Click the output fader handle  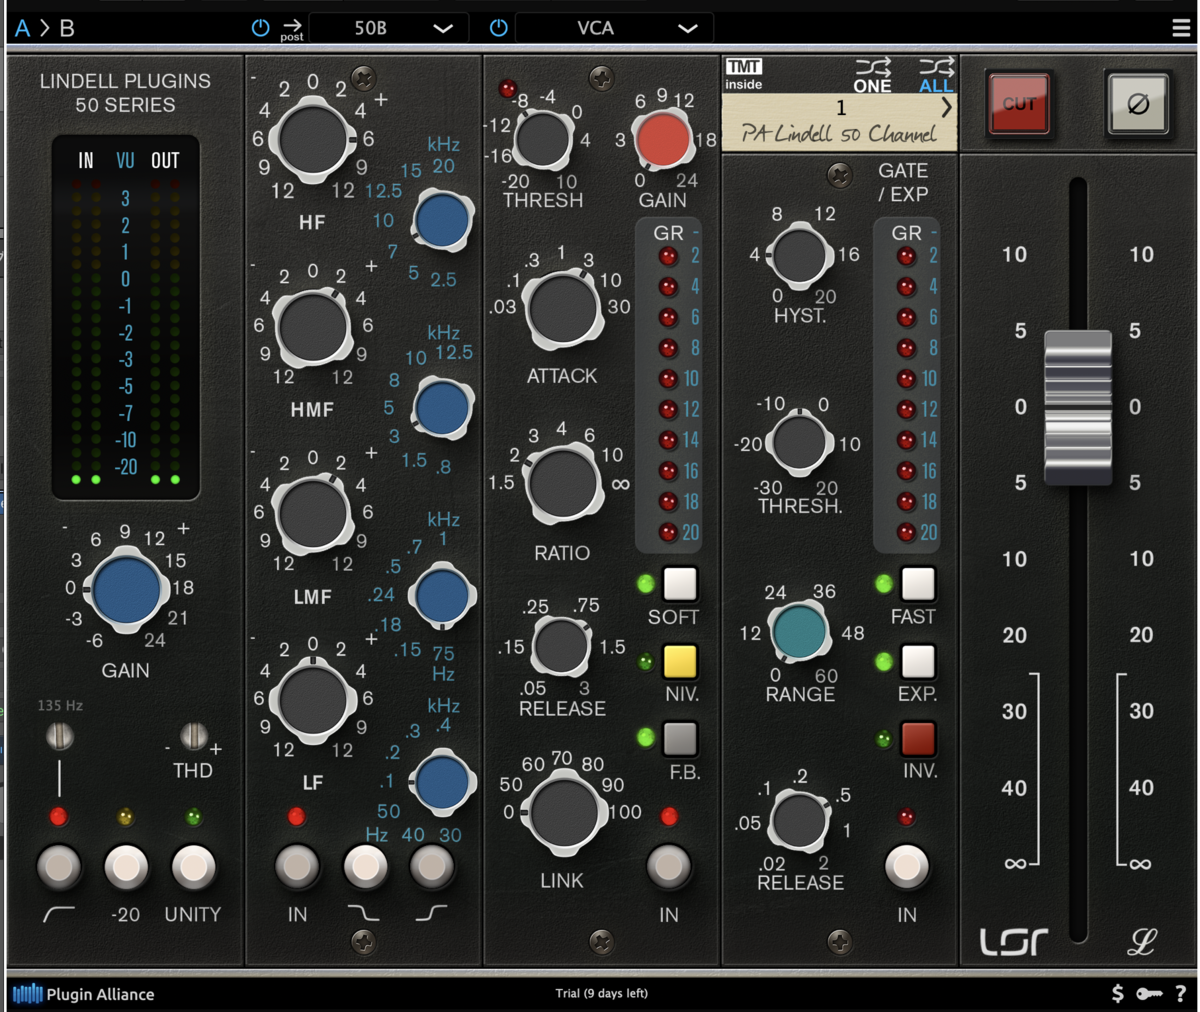point(1078,407)
